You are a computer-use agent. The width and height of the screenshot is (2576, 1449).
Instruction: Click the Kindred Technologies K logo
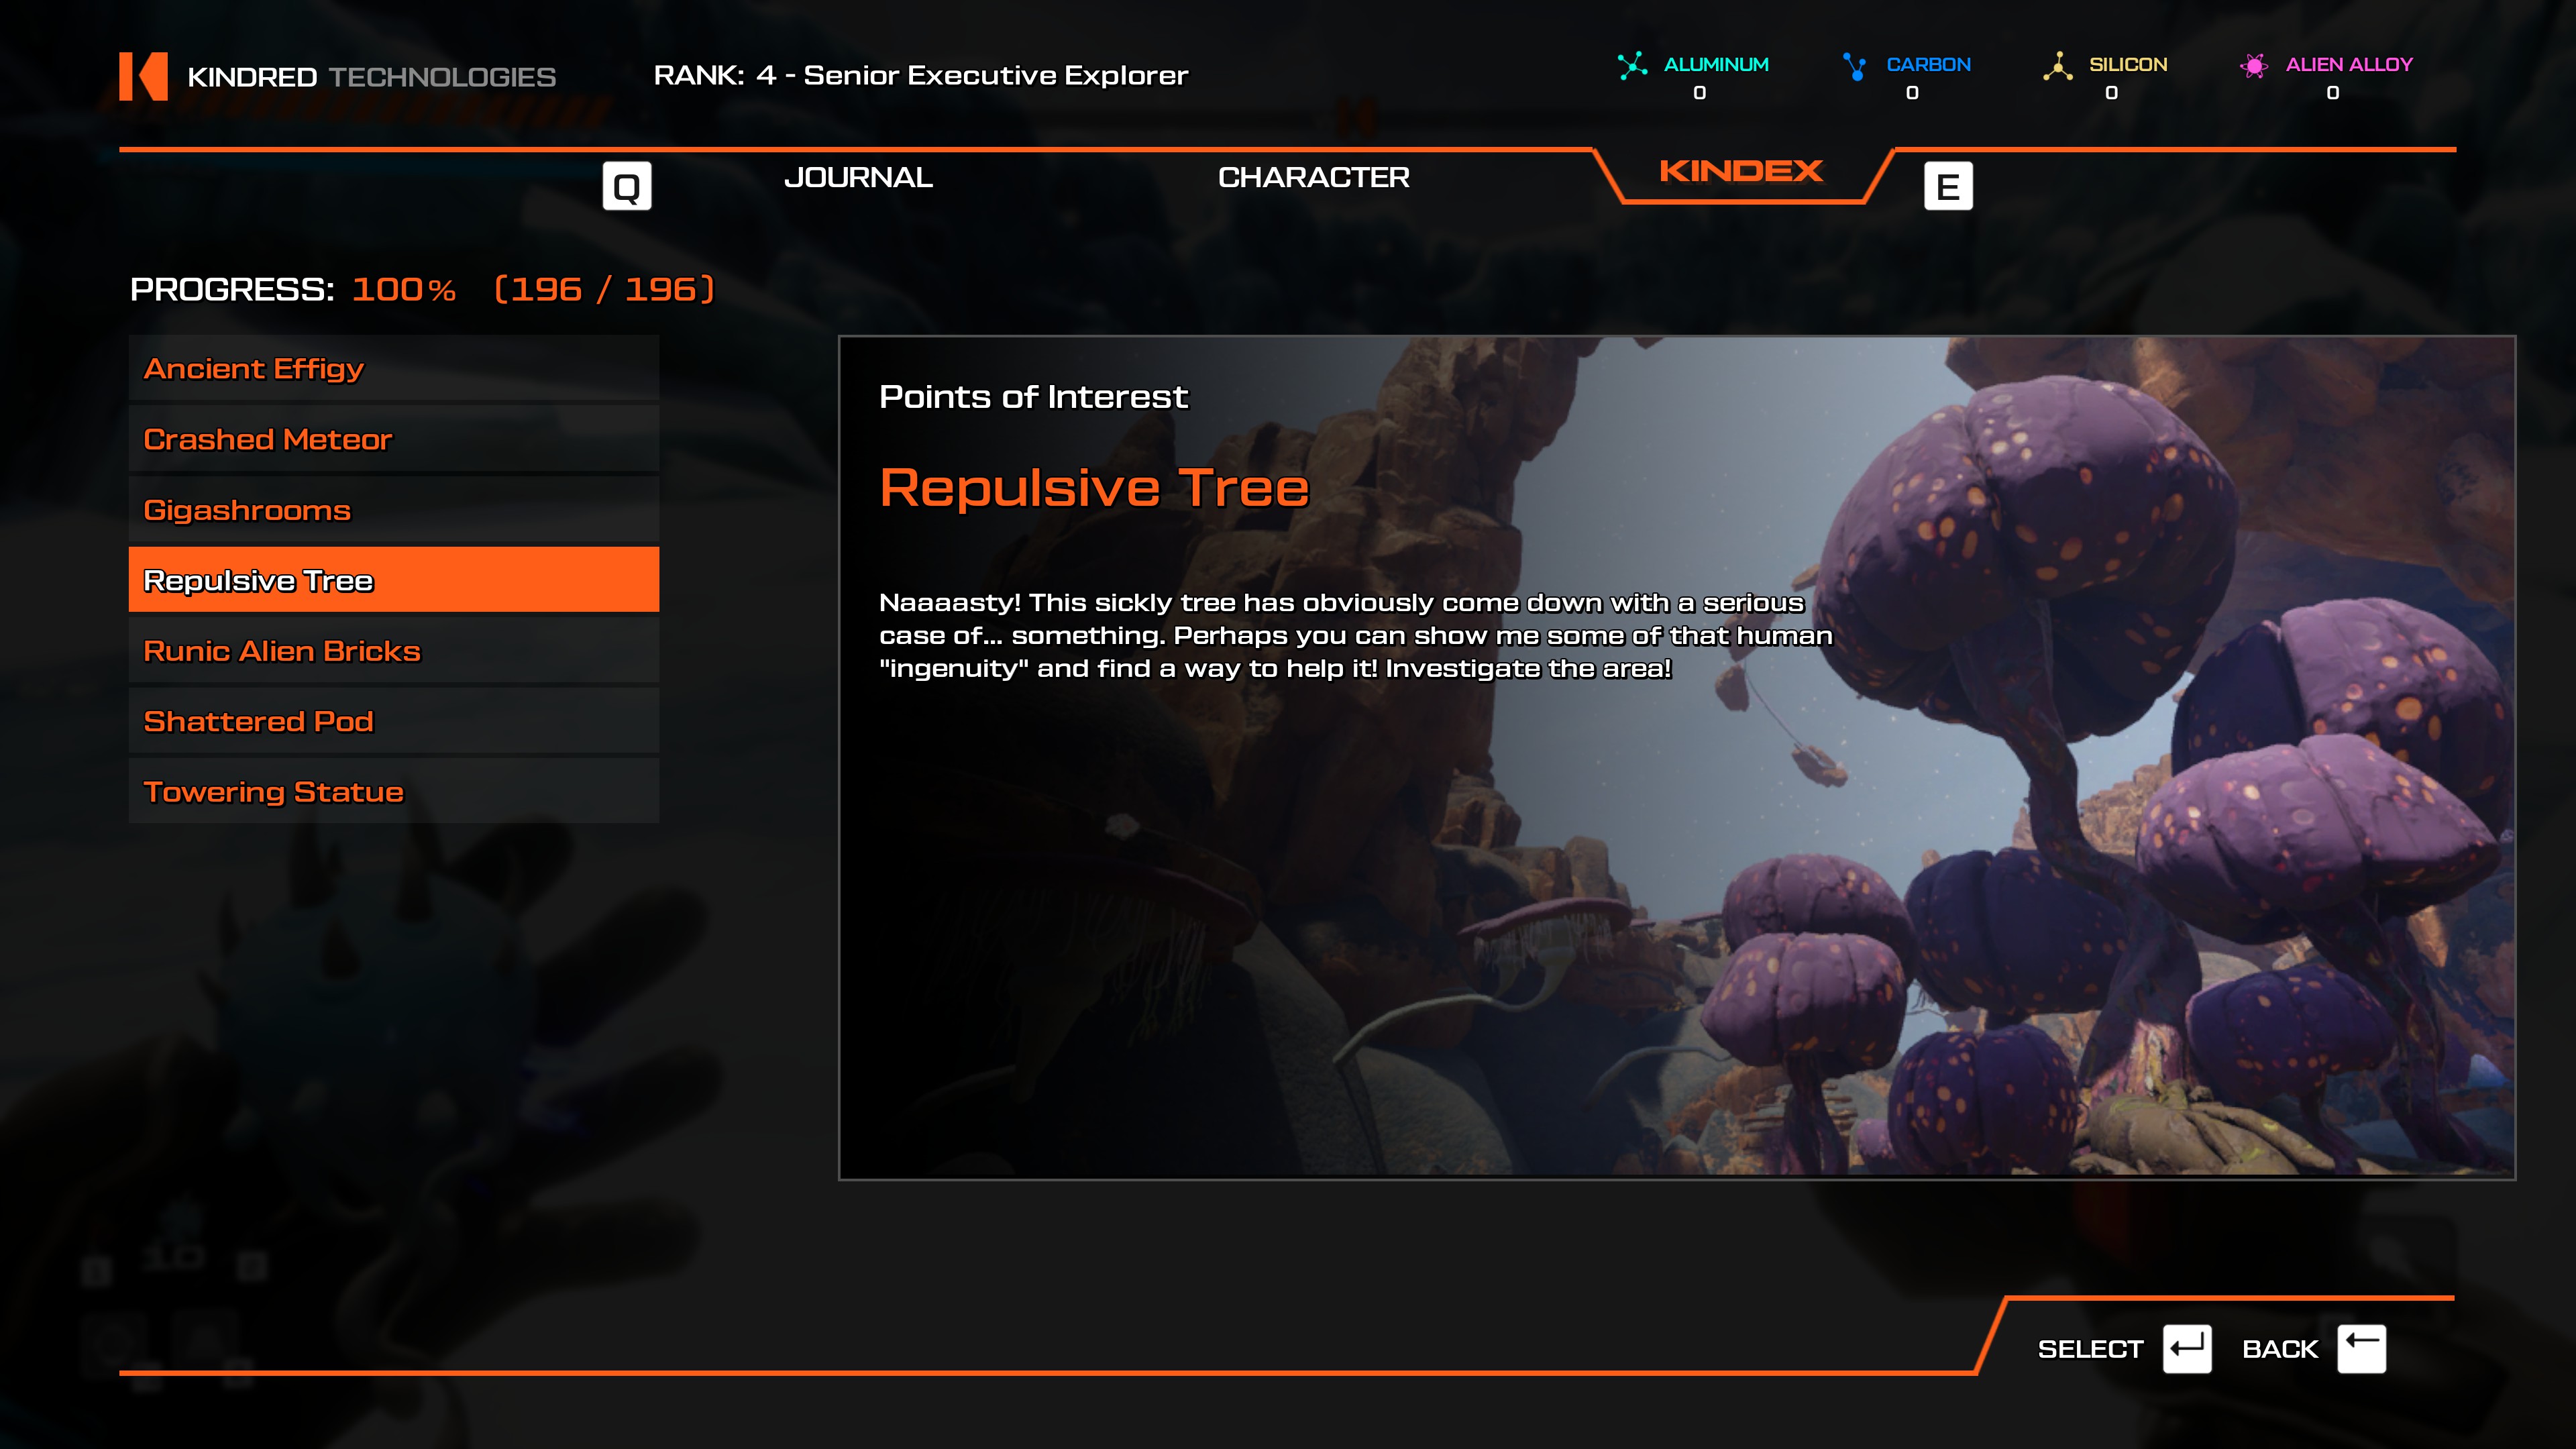143,76
